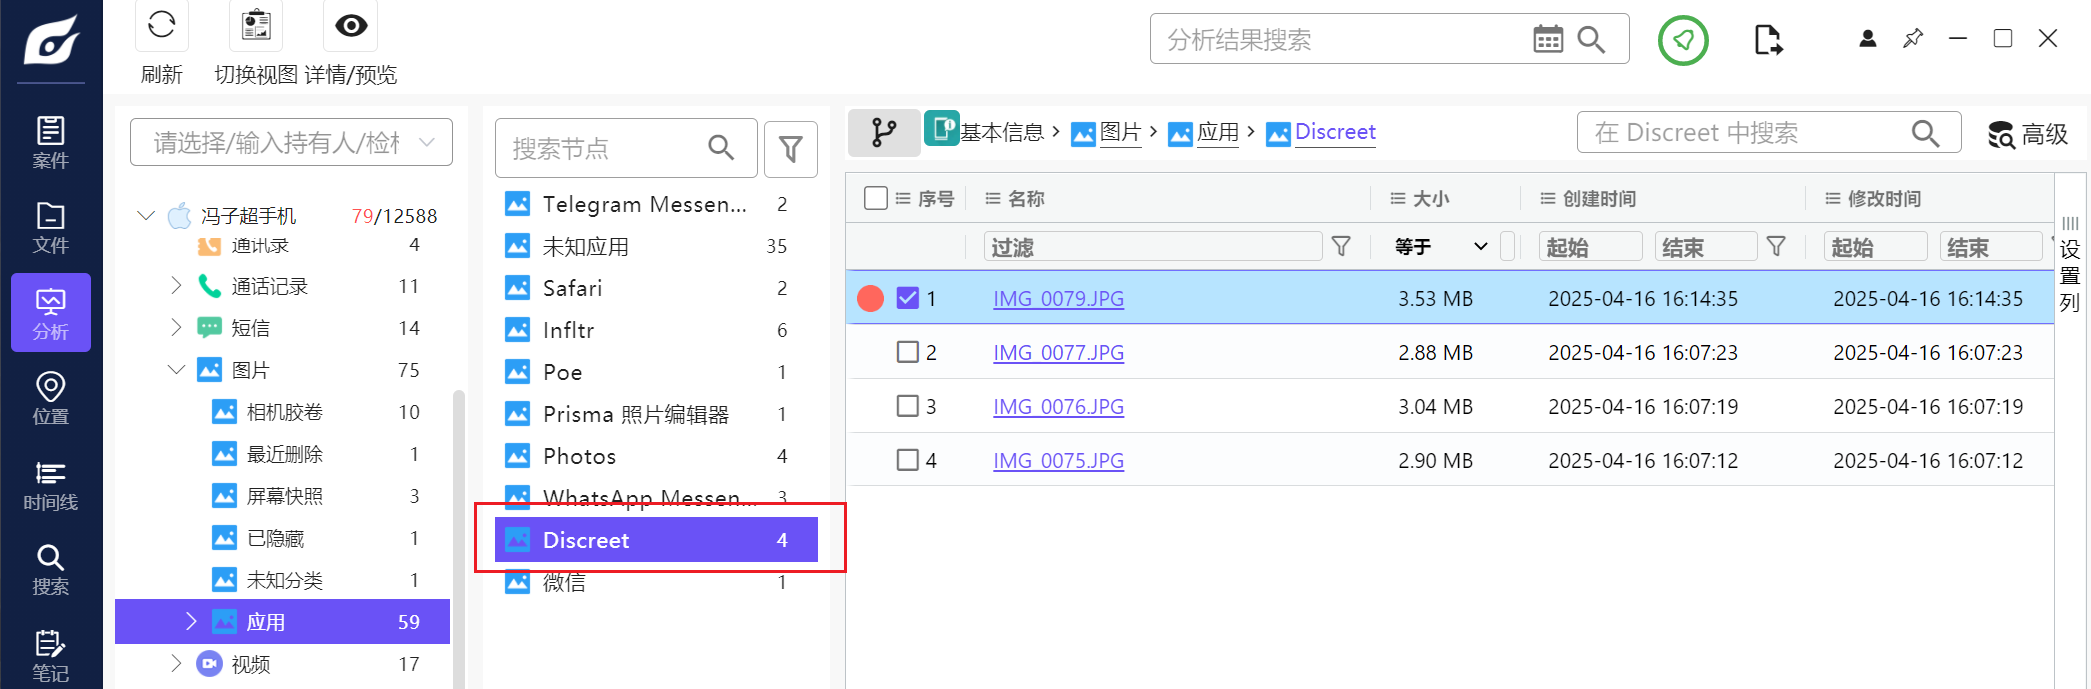2091x689 pixels.
Task: Select the Telegram Messenger node
Action: (x=643, y=204)
